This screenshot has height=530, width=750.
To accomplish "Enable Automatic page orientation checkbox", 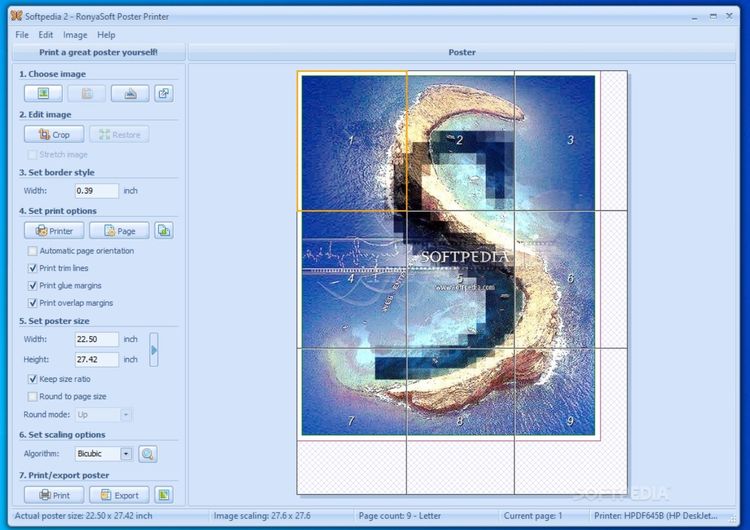I will click(33, 251).
